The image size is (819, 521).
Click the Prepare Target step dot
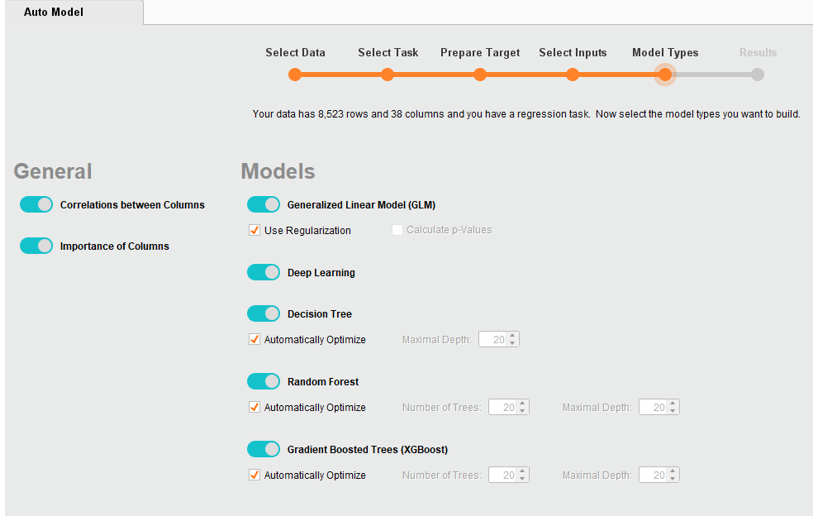(479, 75)
